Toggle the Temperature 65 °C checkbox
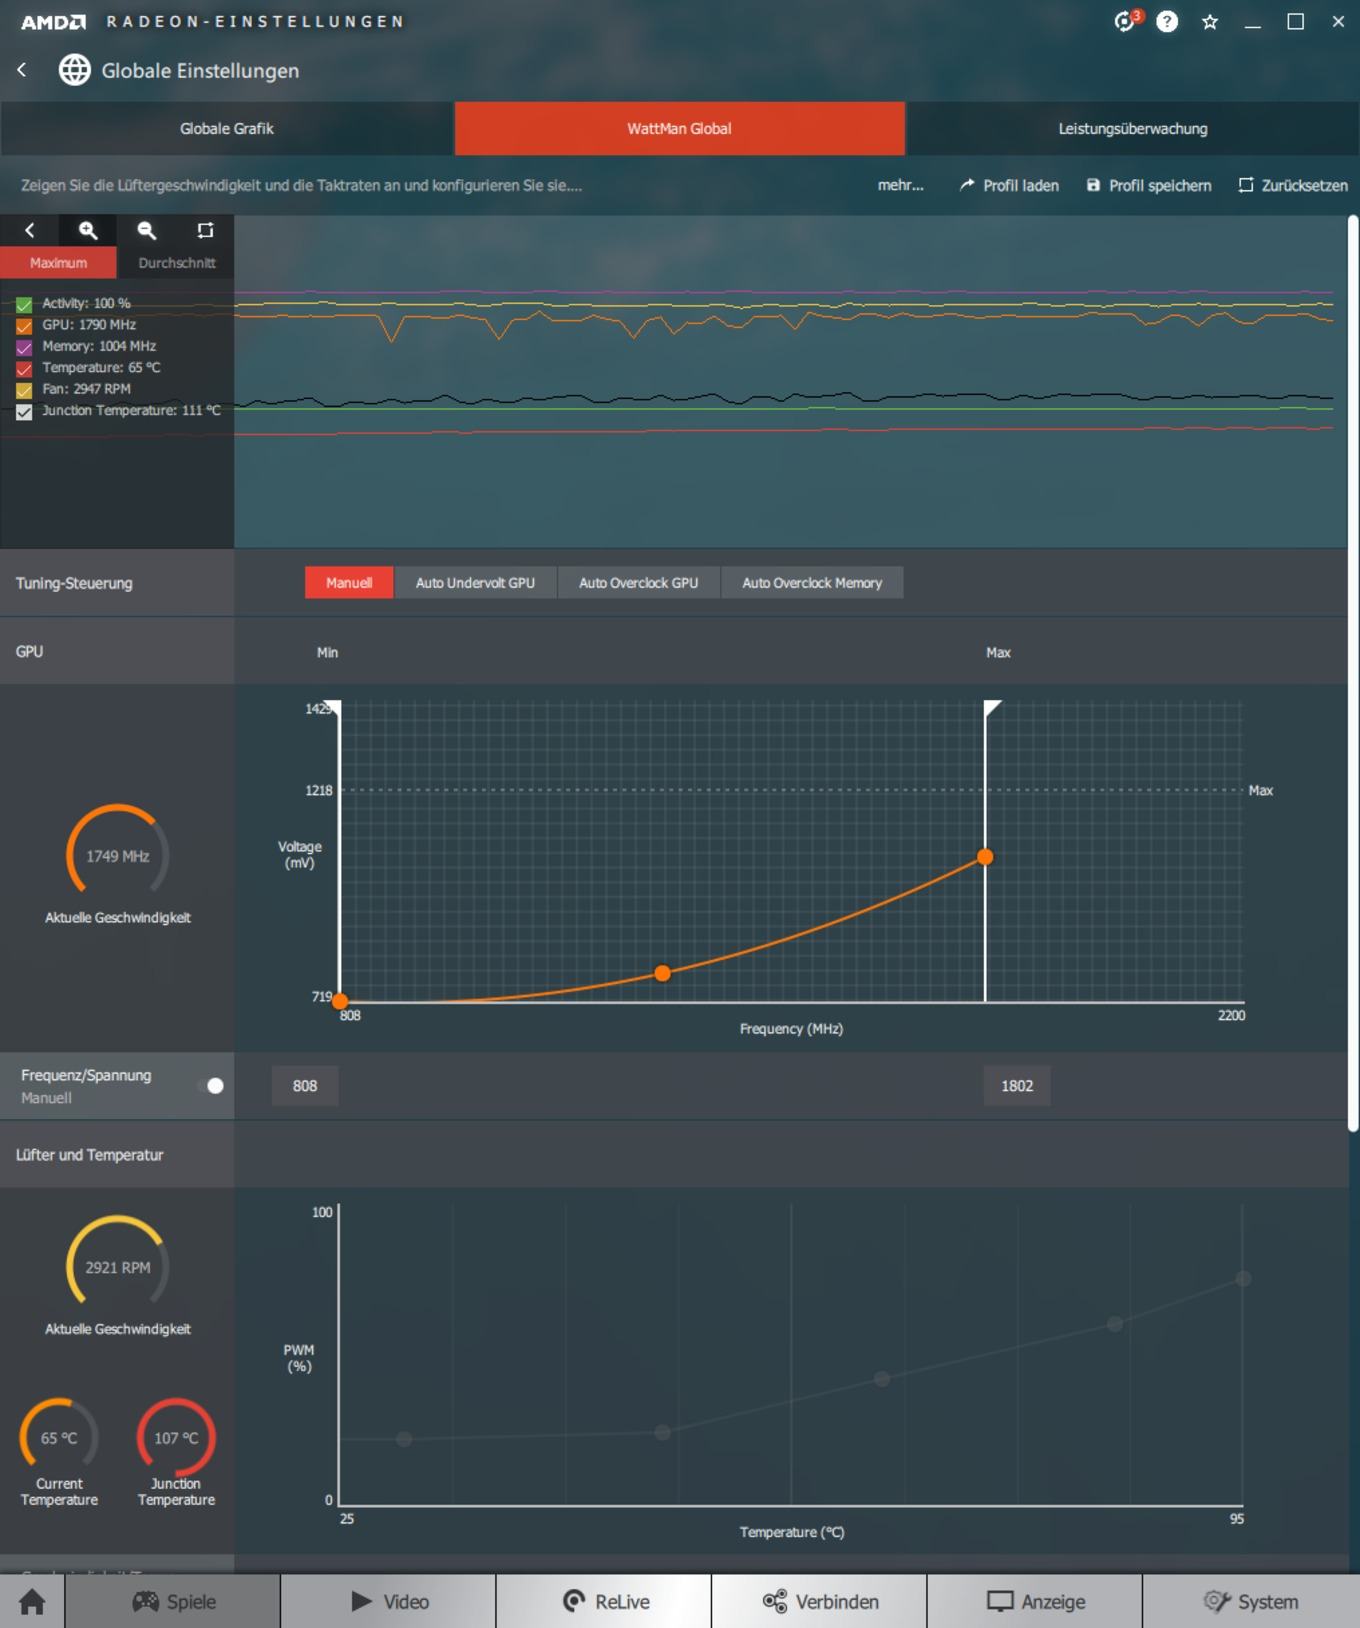 (x=24, y=369)
